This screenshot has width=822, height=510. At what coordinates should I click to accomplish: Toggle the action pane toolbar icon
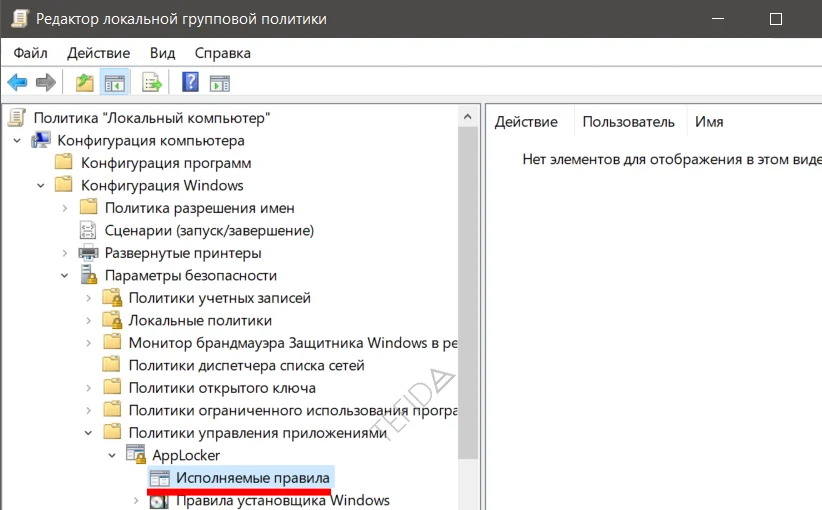220,83
